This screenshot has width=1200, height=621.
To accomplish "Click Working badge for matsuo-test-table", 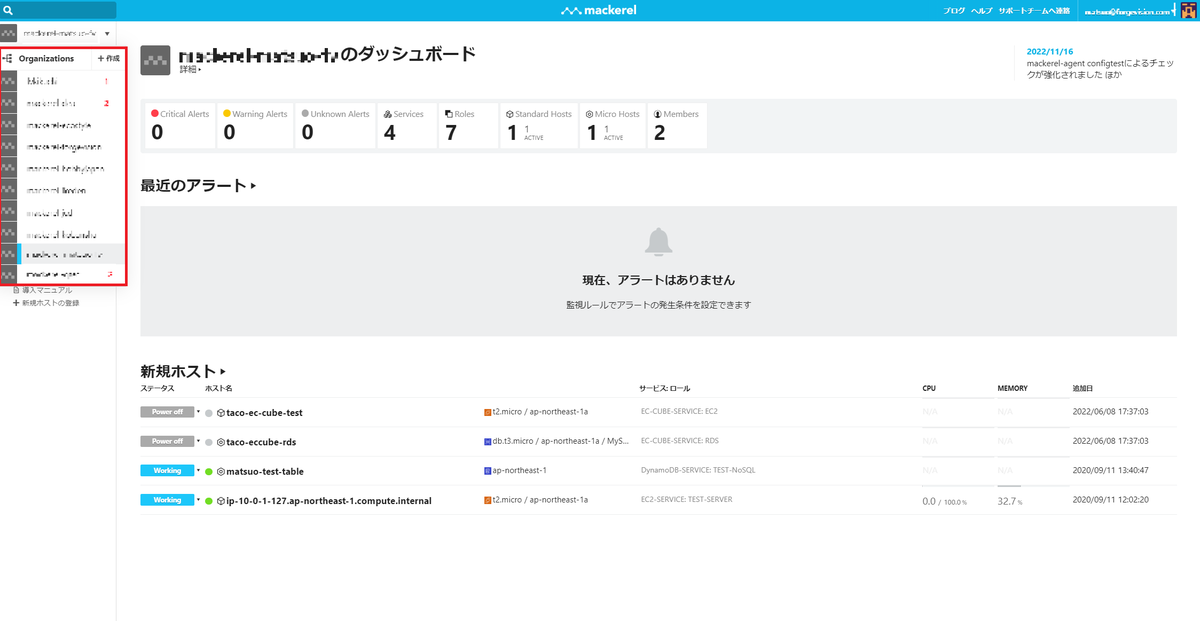I will 167,470.
